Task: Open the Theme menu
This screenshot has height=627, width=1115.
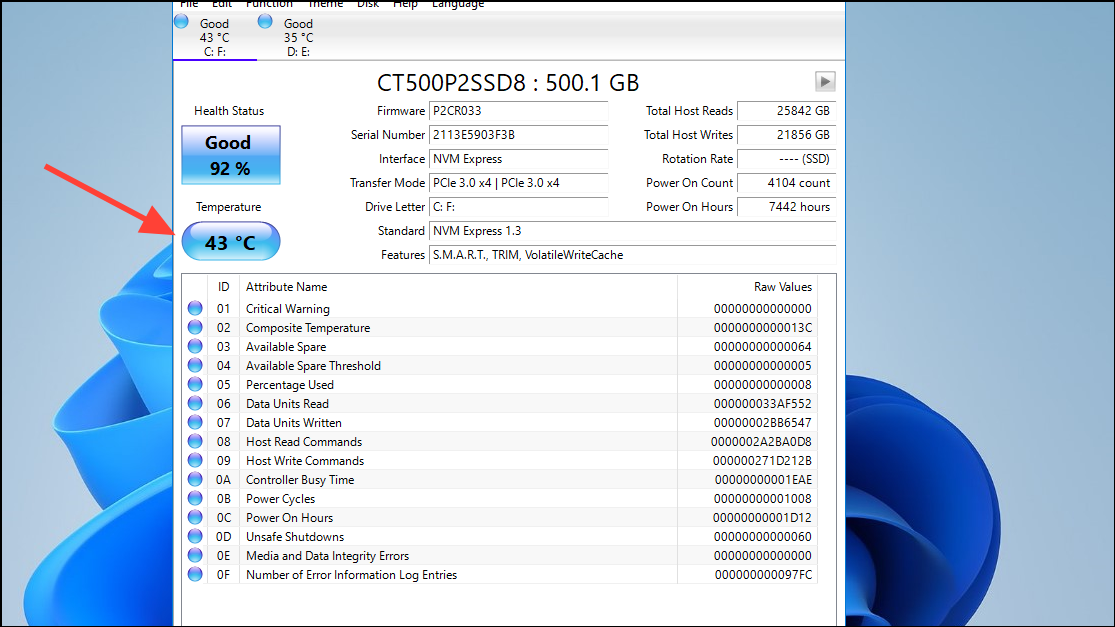Action: (x=325, y=4)
